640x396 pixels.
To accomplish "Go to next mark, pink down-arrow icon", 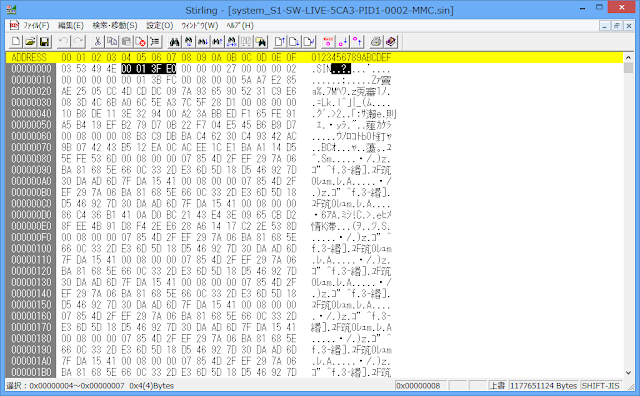I will tap(342, 42).
